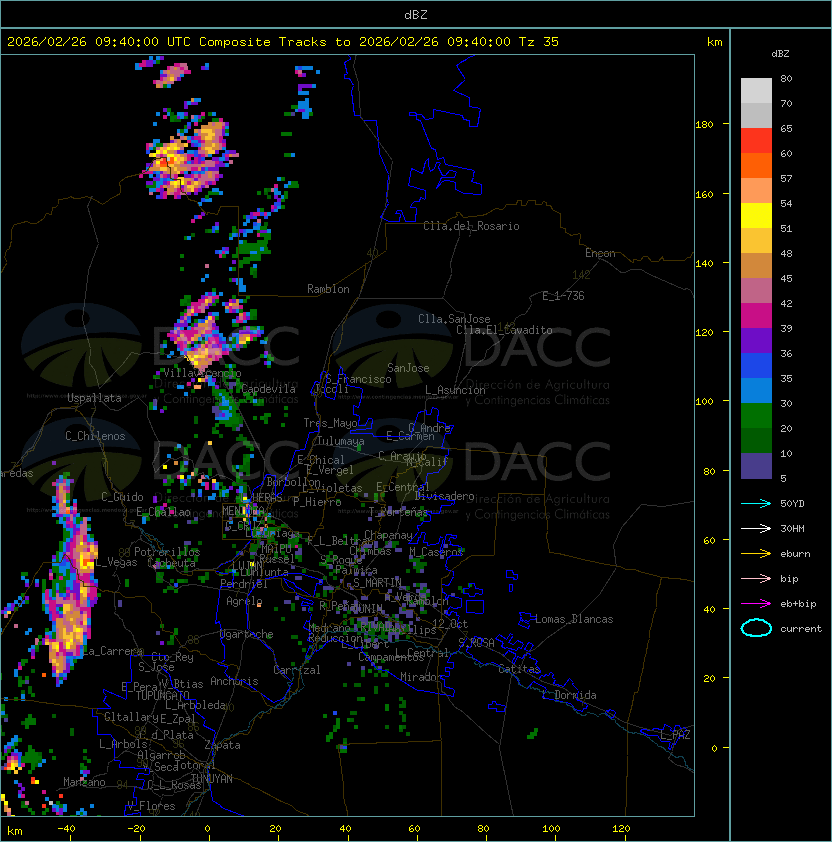Select the purple swatch between 39 and 36
The height and width of the screenshot is (842, 832).
(756, 341)
